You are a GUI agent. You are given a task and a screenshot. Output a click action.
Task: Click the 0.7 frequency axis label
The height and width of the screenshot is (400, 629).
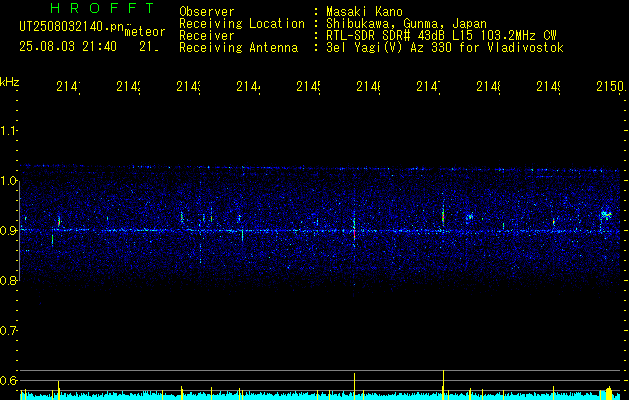tap(9, 331)
